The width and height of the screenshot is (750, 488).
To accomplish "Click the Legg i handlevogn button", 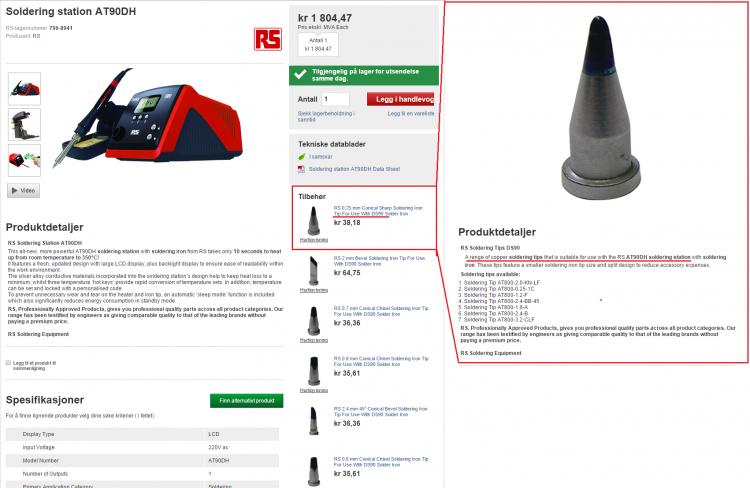I will (400, 99).
